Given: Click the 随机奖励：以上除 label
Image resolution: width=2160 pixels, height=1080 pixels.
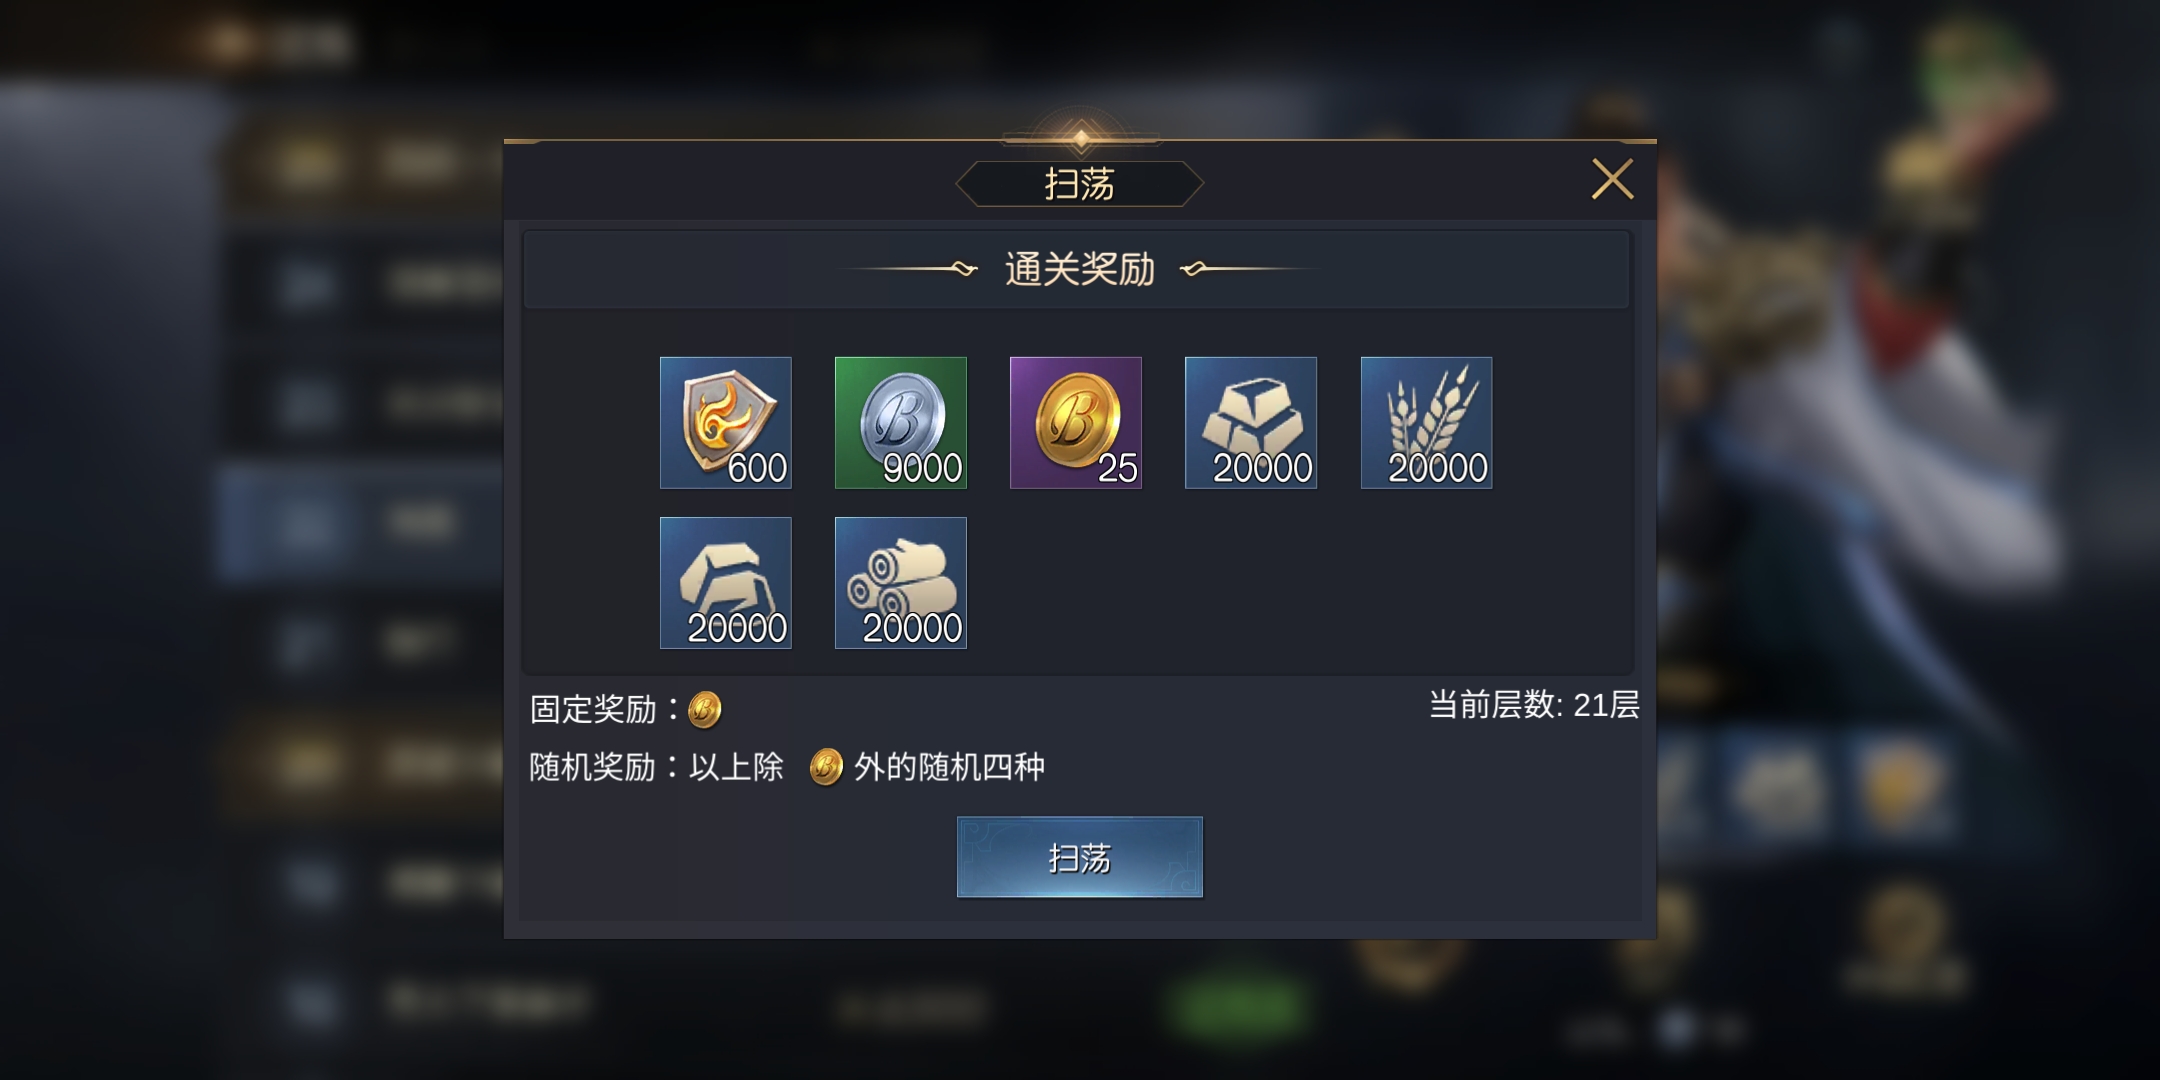Looking at the screenshot, I should pos(656,767).
